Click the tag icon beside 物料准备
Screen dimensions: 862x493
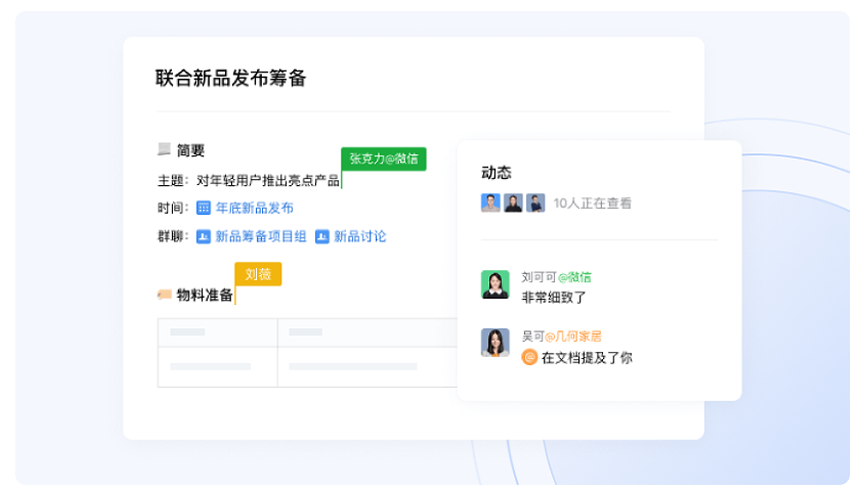[164, 295]
